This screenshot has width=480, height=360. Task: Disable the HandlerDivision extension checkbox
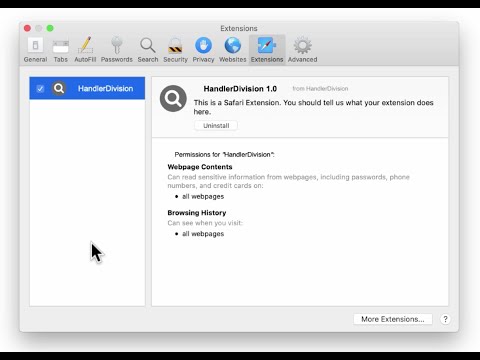click(40, 89)
